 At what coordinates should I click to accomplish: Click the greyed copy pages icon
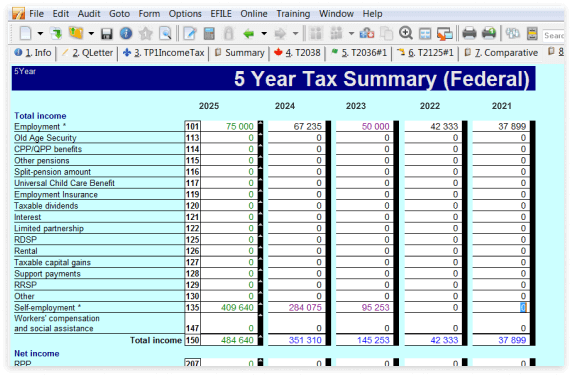pos(386,34)
